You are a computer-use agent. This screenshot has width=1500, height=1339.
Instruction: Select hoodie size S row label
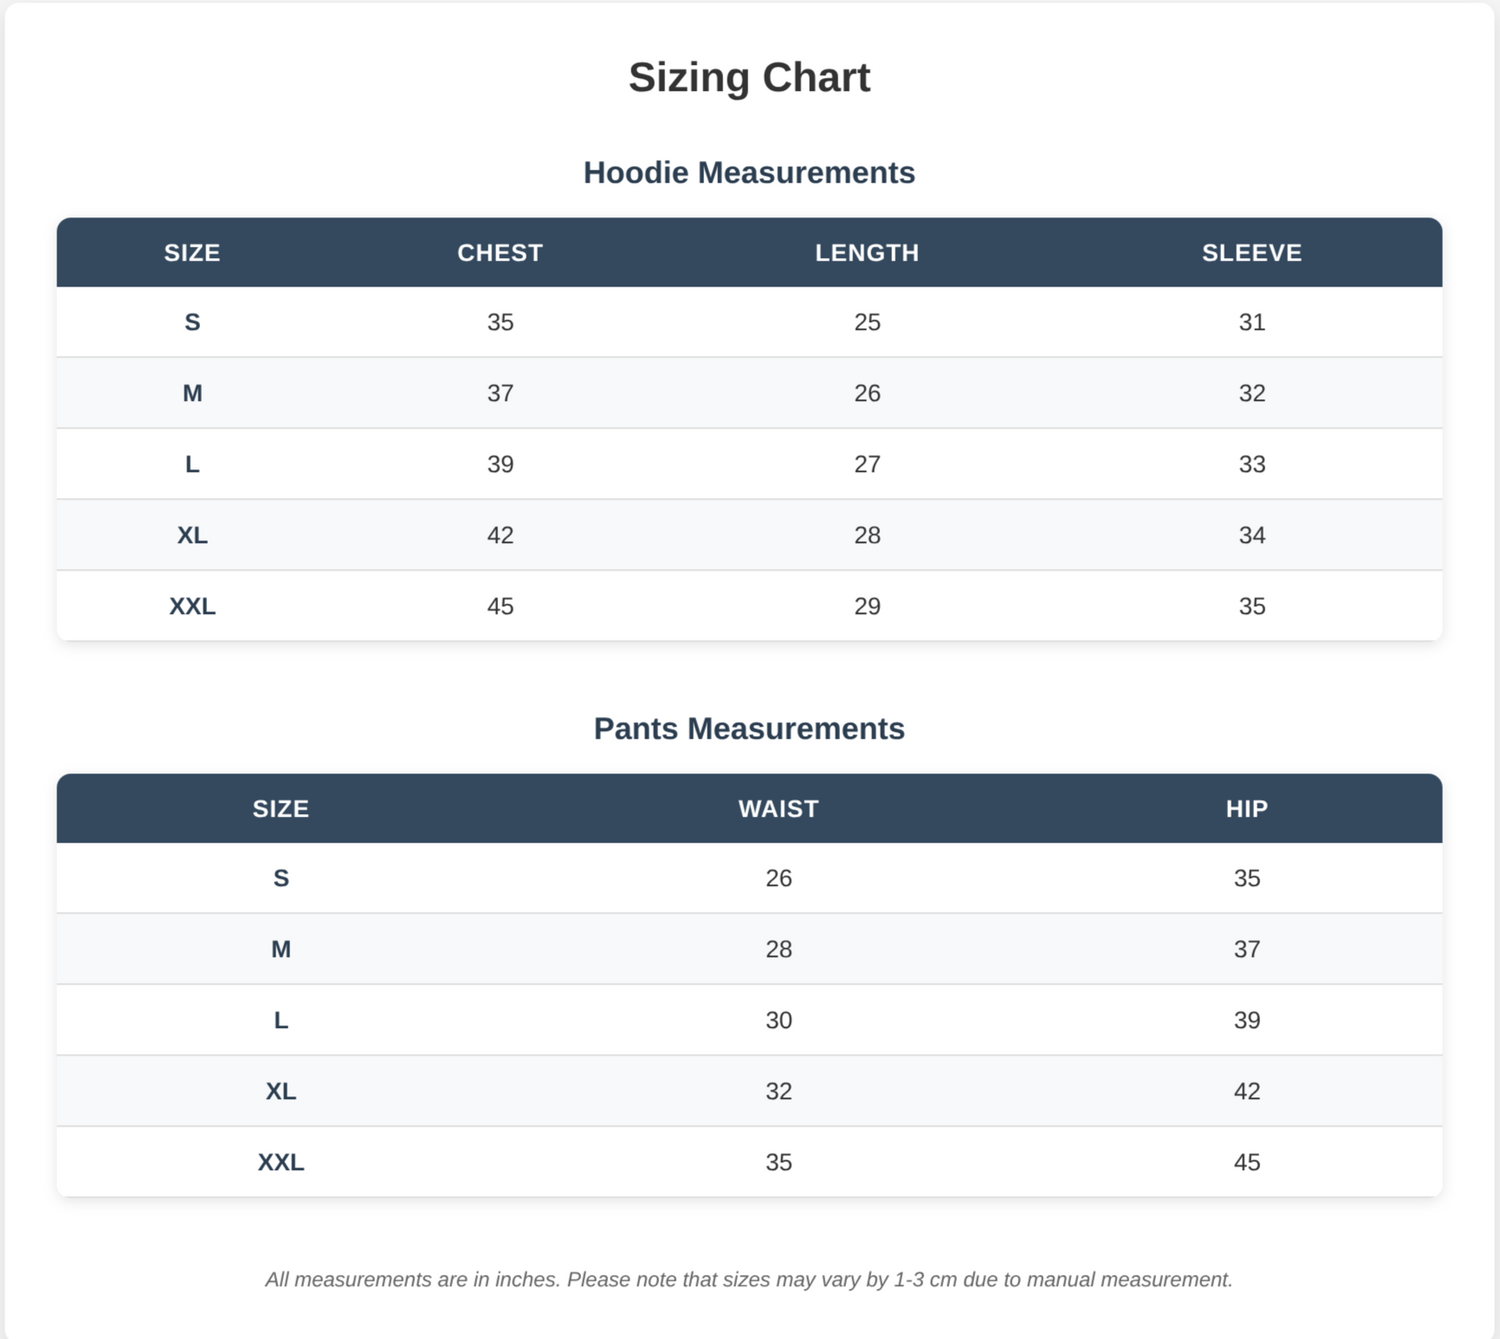click(x=192, y=322)
